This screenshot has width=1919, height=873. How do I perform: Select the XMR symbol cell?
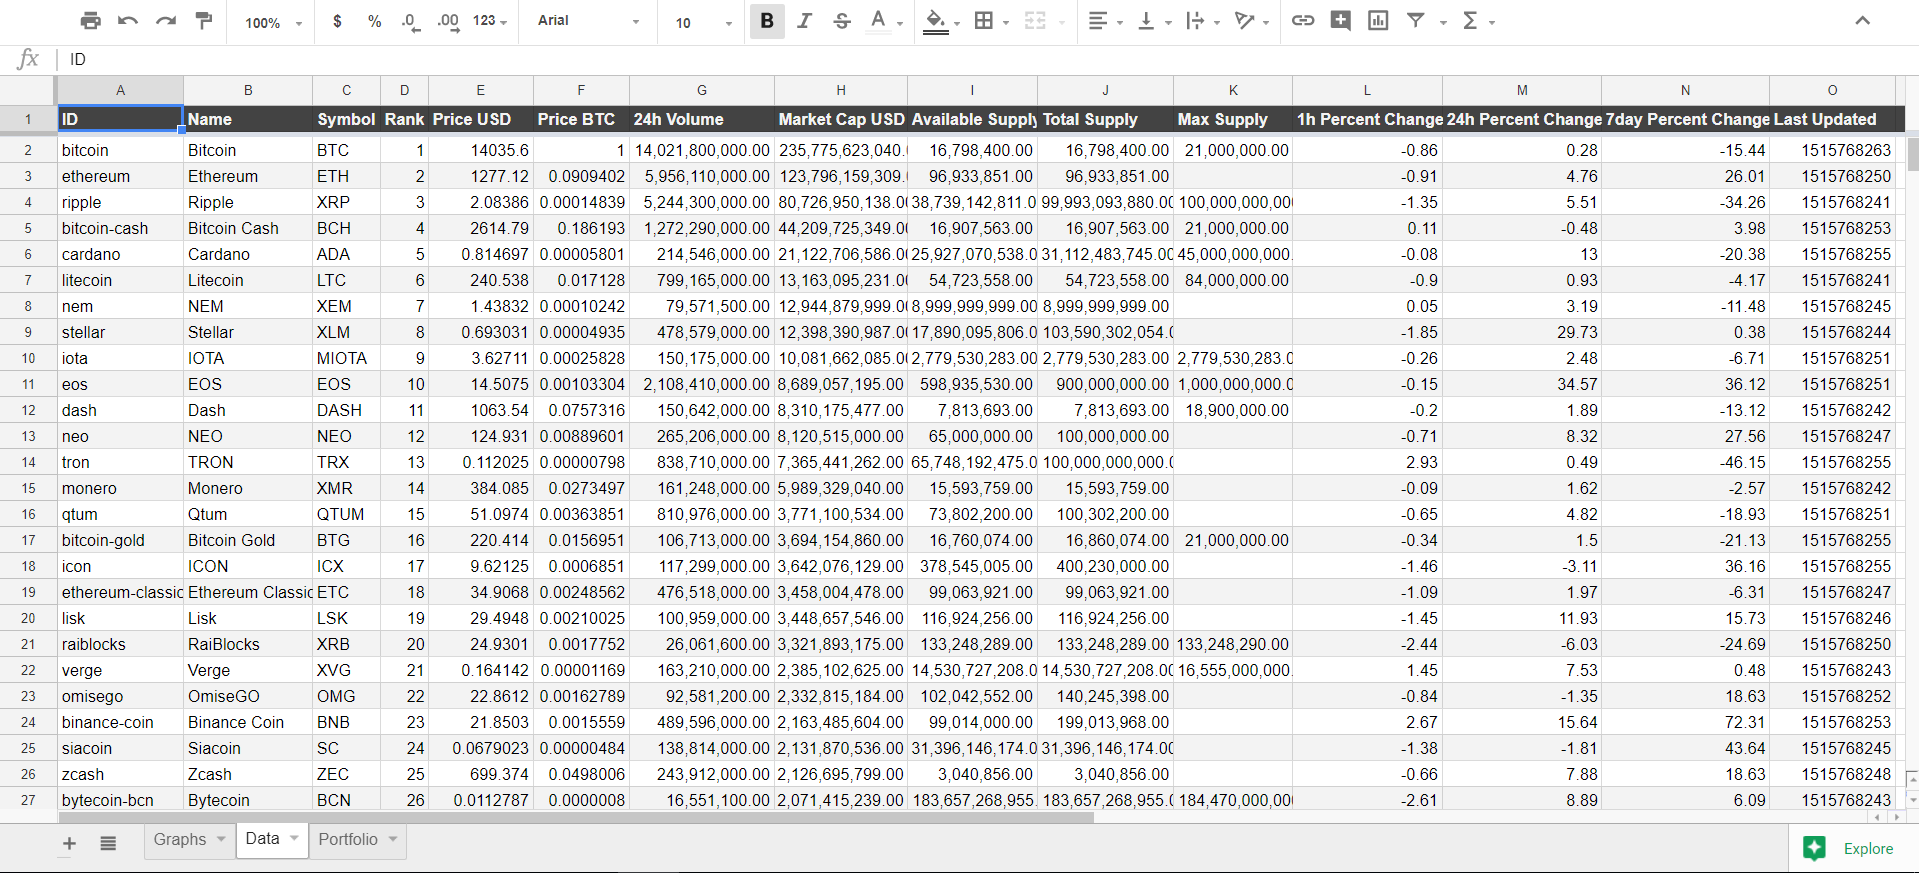[x=346, y=488]
